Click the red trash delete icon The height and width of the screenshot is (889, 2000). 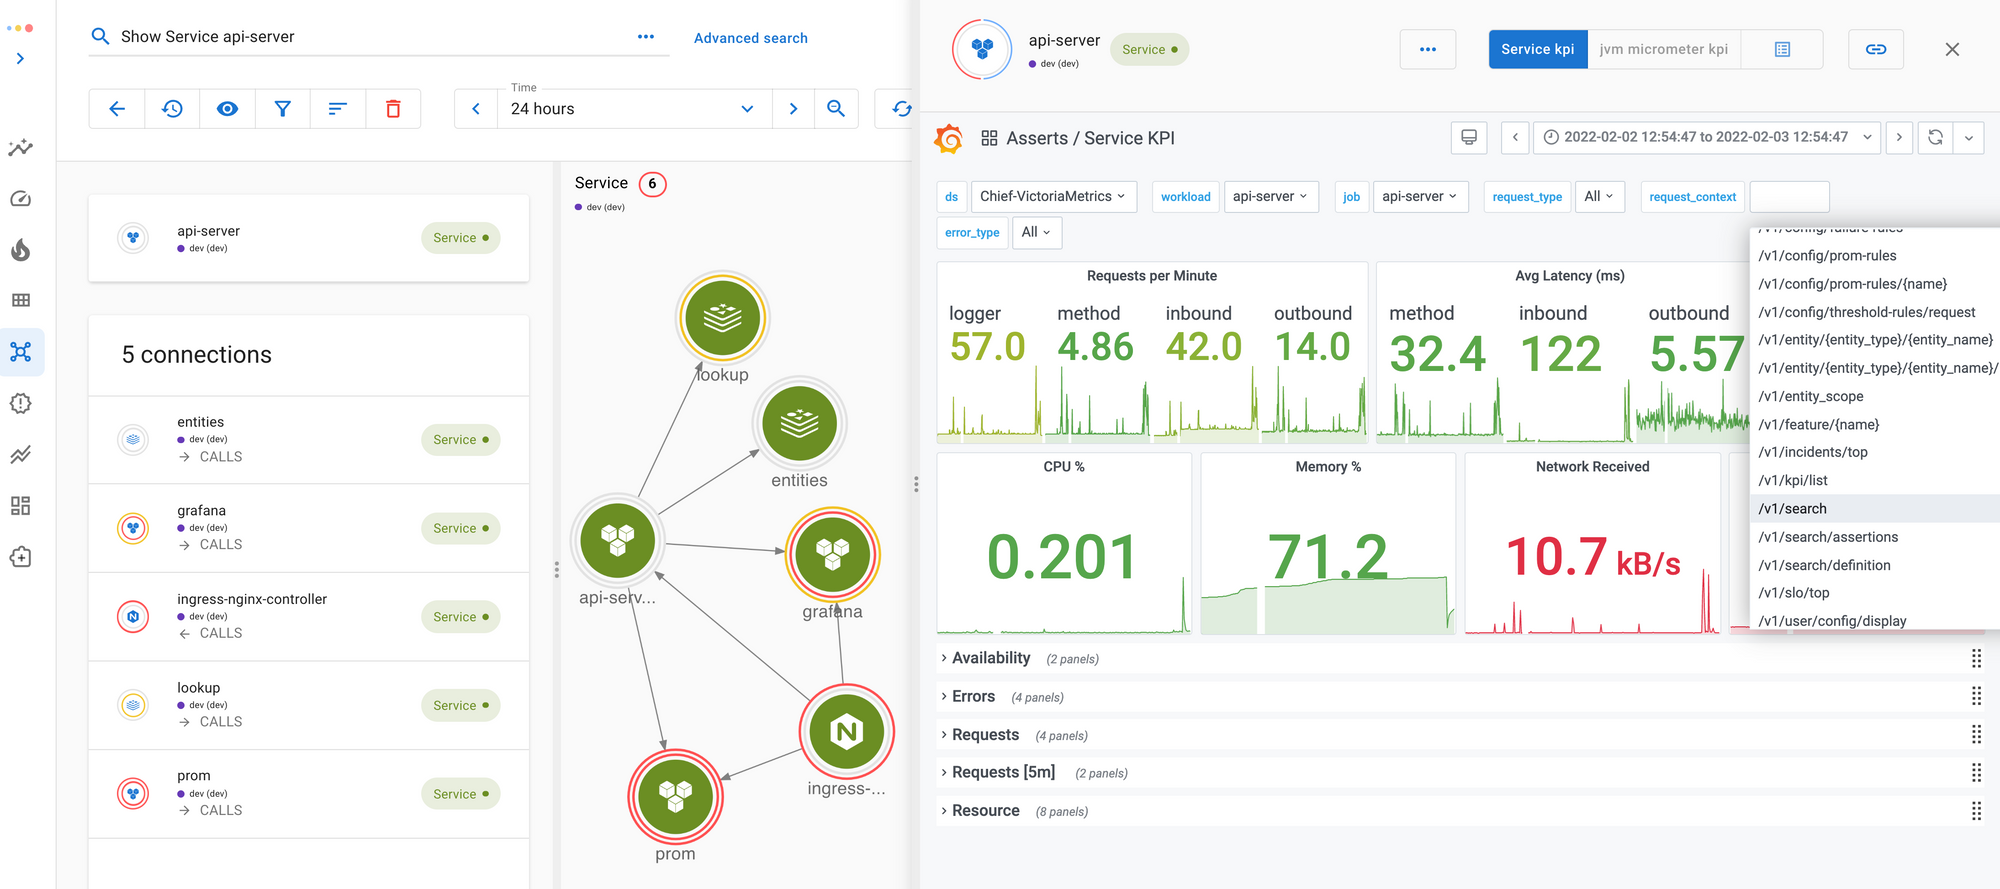click(393, 109)
